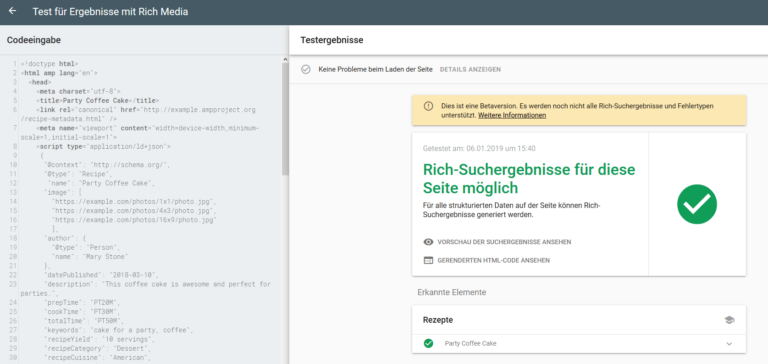Screen dimensions: 768x364
Task: Click the eye icon for search preview
Action: pyautogui.click(x=428, y=242)
